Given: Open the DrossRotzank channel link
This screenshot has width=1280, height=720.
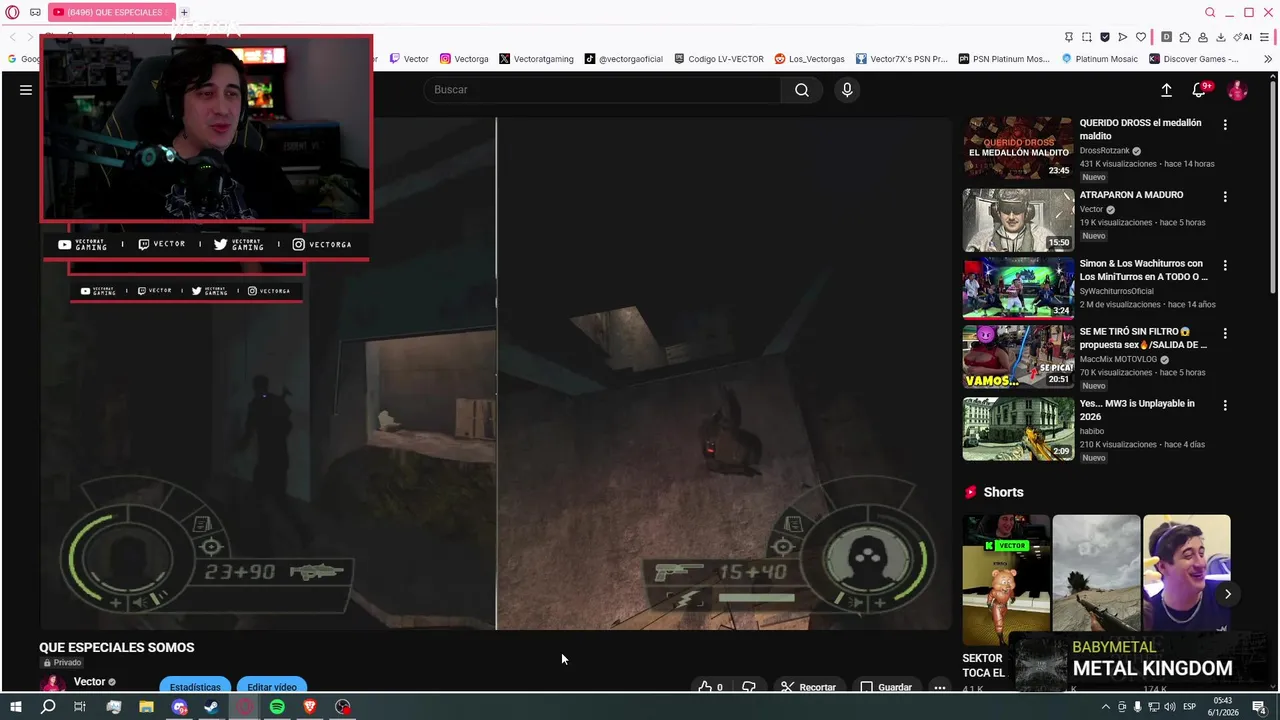Looking at the screenshot, I should (x=1104, y=151).
